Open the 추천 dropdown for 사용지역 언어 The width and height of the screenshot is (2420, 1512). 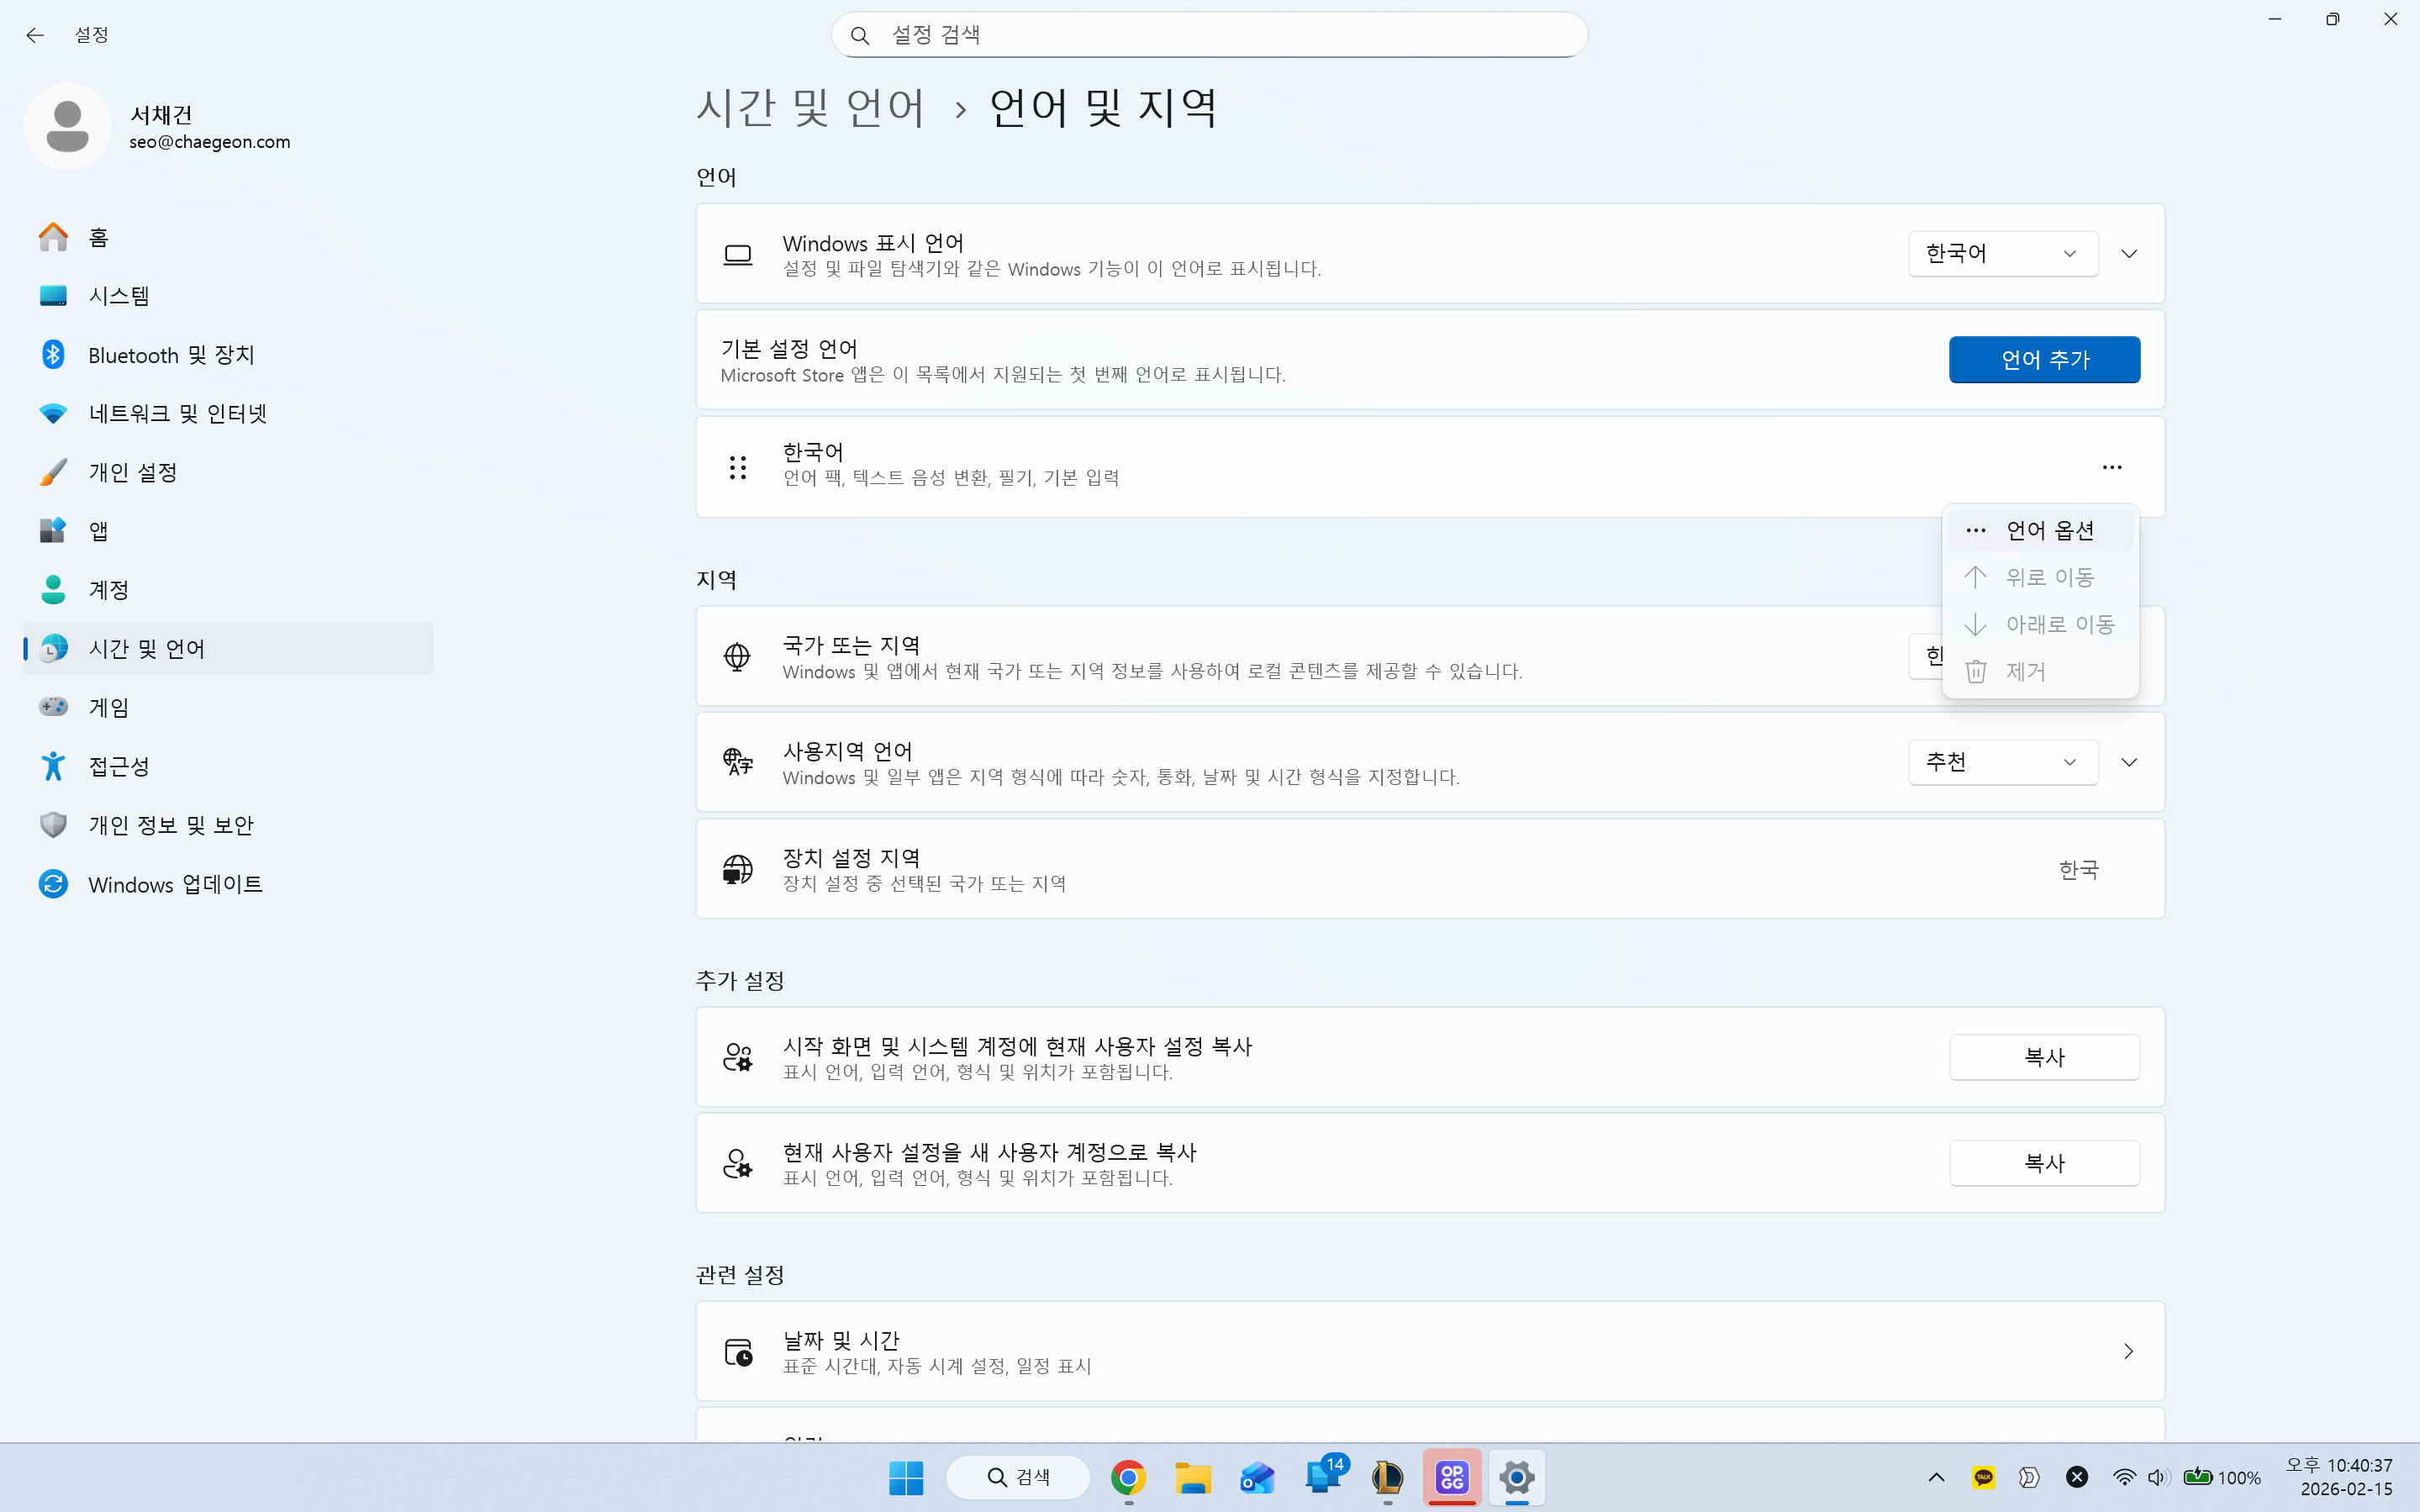(2001, 761)
